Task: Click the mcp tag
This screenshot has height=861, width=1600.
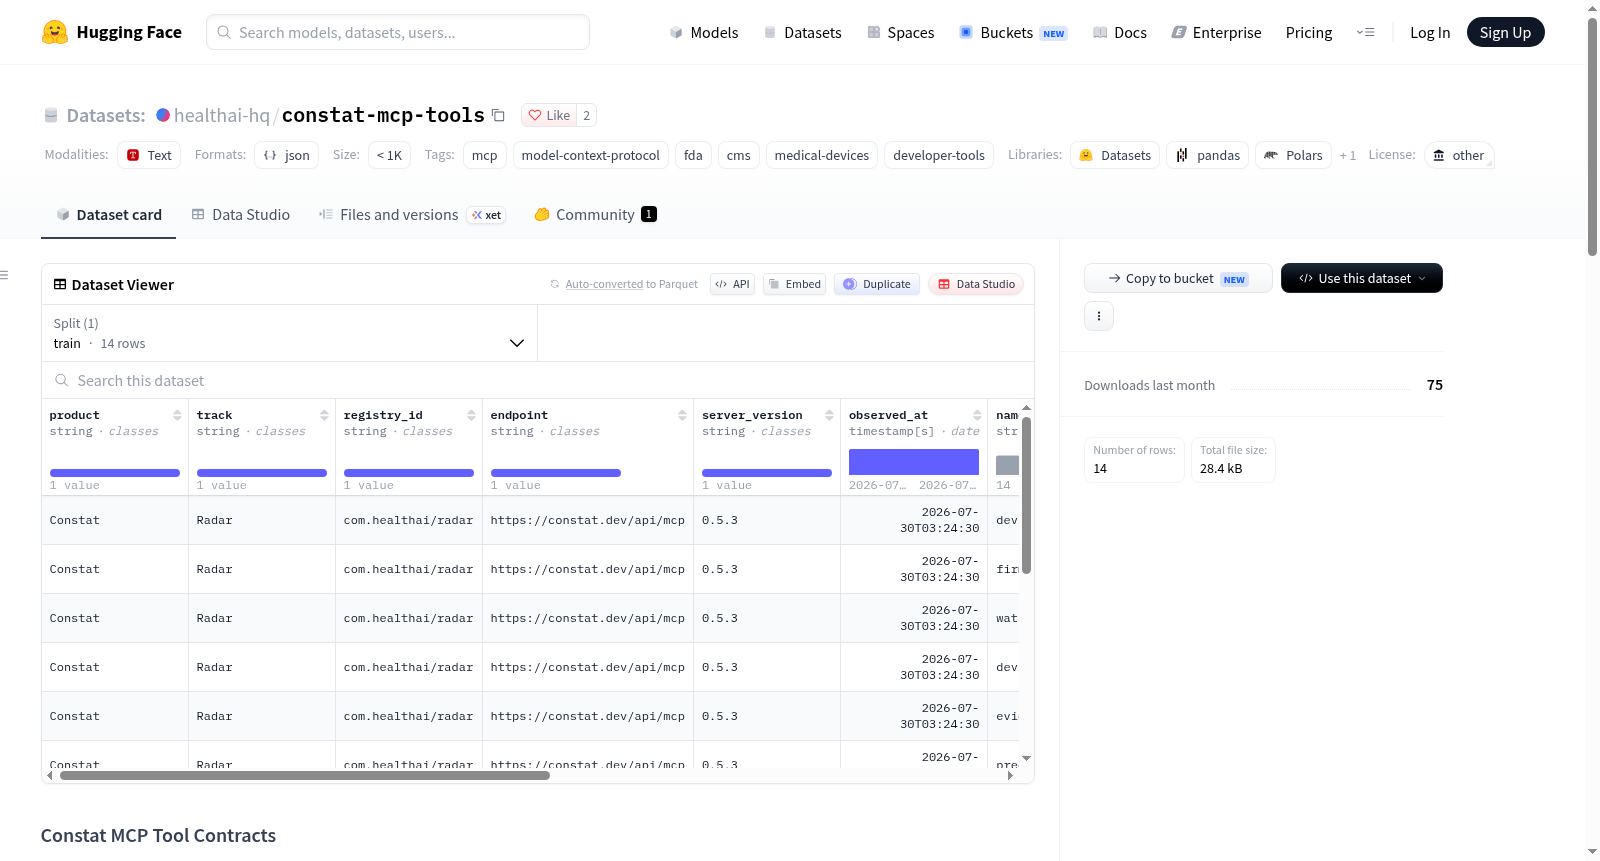Action: 484,155
